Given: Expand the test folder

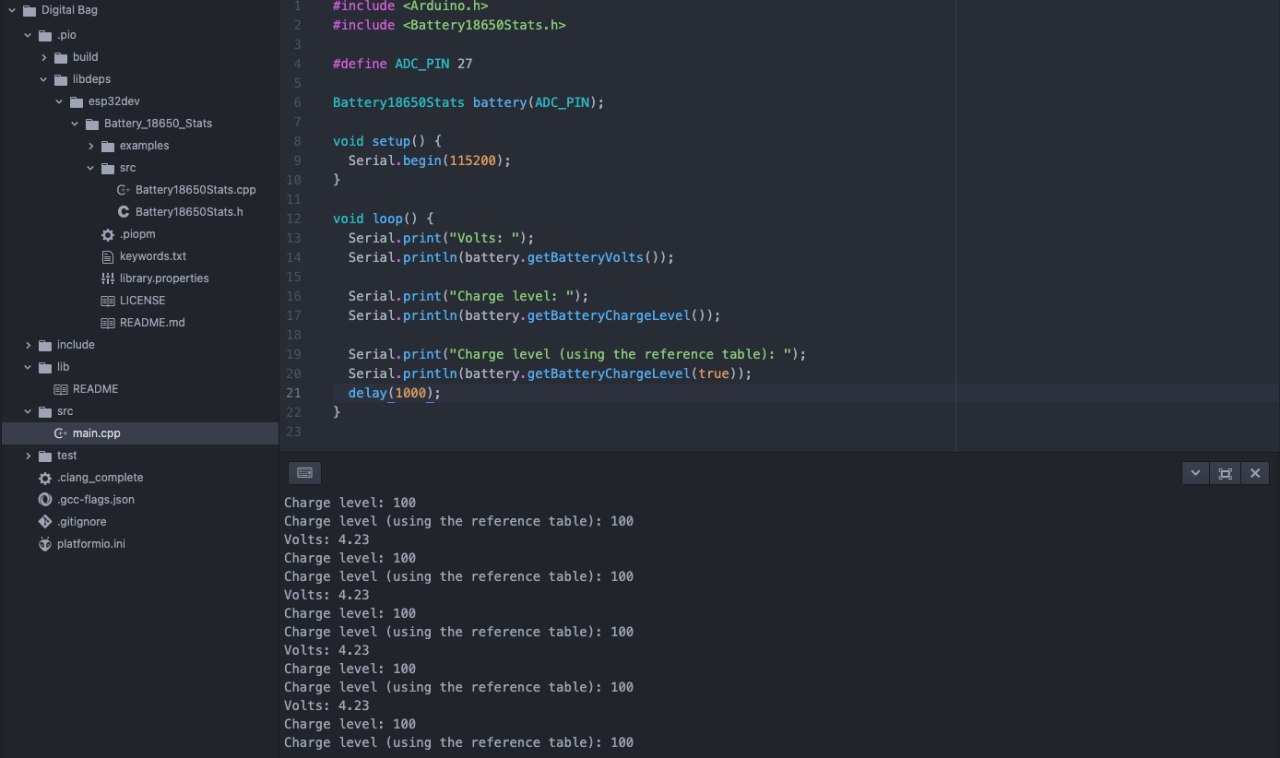Looking at the screenshot, I should pyautogui.click(x=66, y=456).
